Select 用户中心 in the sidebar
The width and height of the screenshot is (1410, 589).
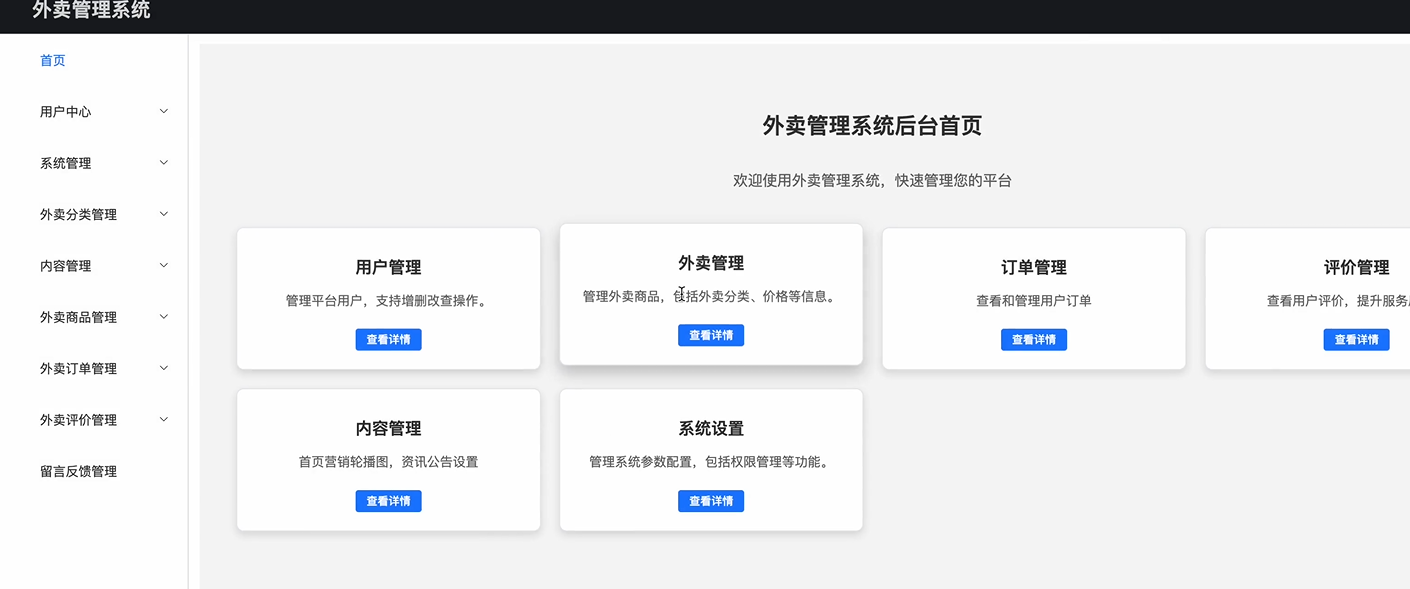[66, 112]
